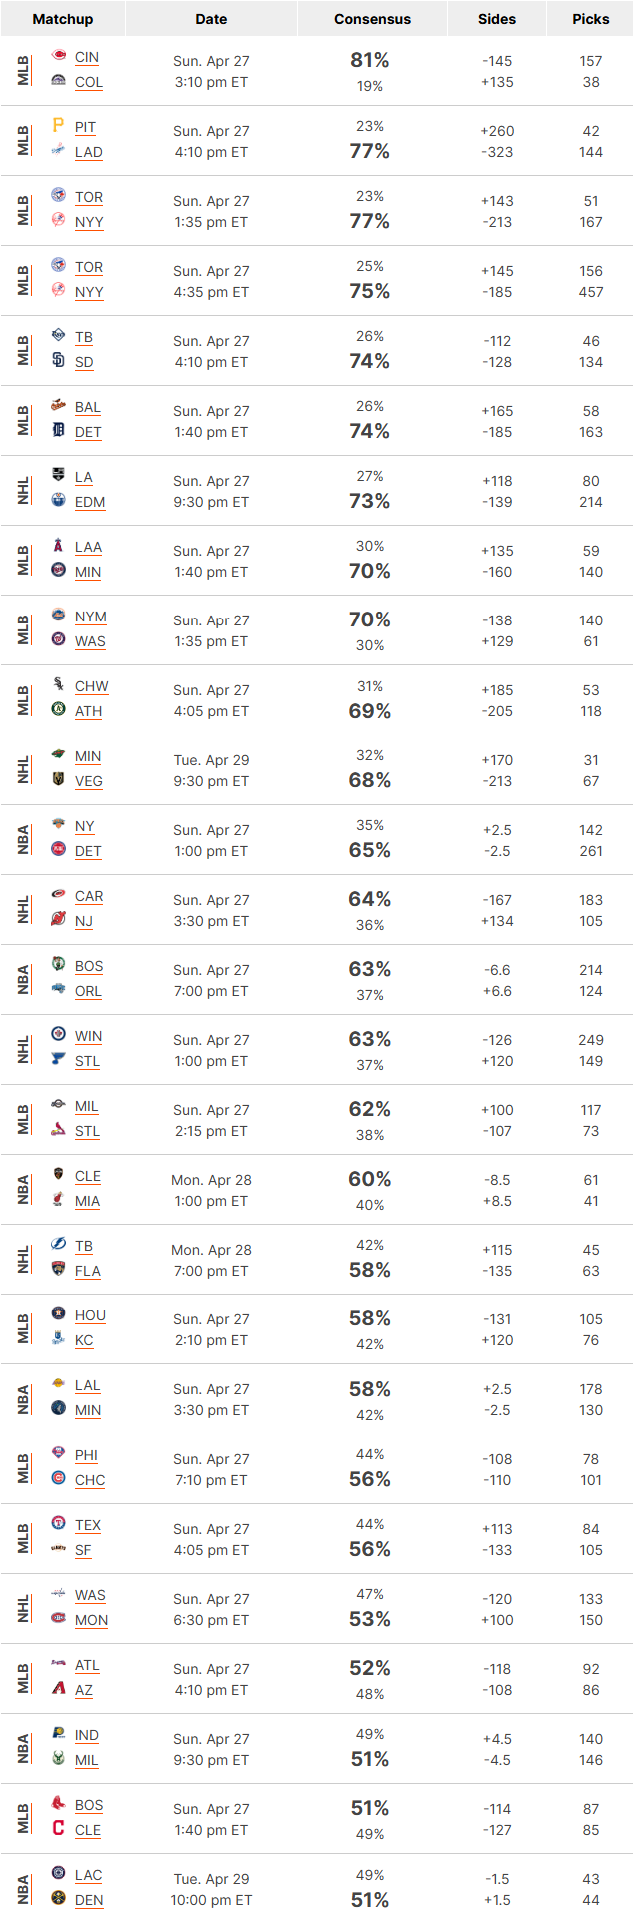Open the VEG team link
The height and width of the screenshot is (1922, 633).
click(x=89, y=781)
